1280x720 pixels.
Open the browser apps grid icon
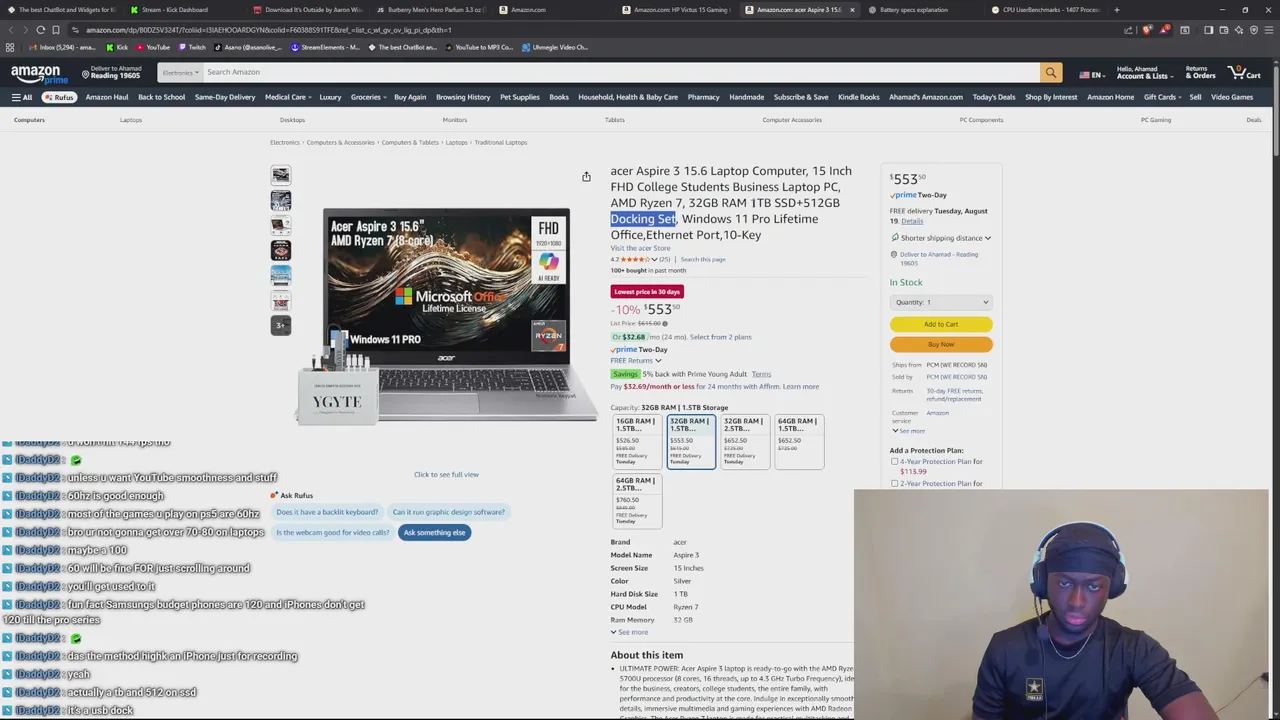[x=10, y=47]
